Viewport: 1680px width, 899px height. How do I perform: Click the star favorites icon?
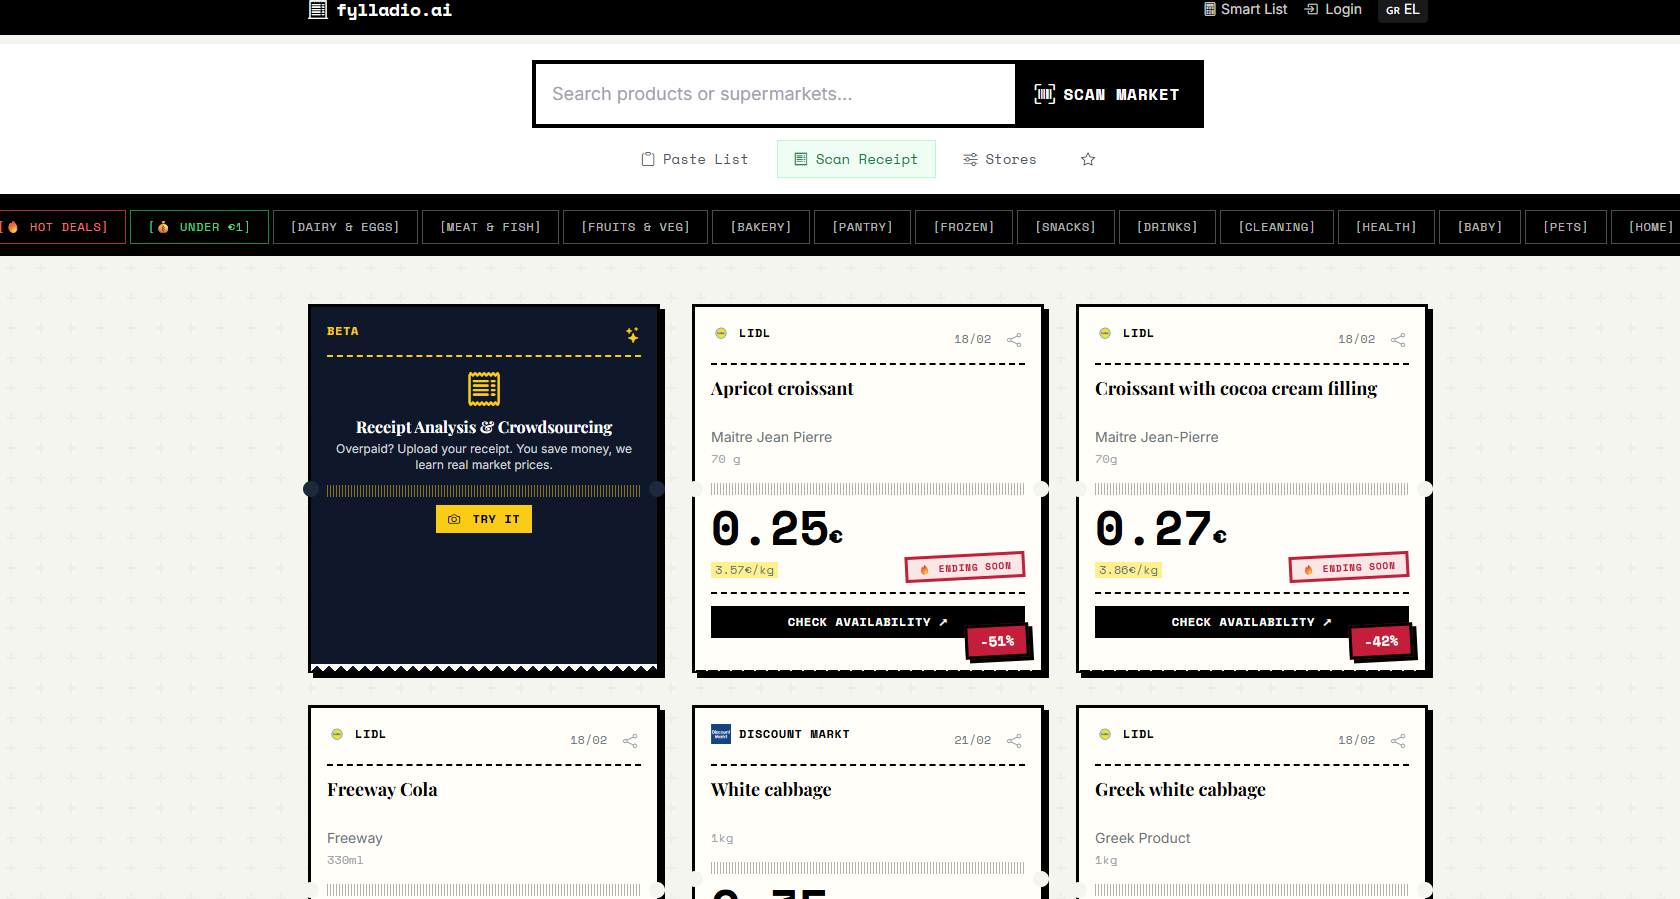(1088, 159)
